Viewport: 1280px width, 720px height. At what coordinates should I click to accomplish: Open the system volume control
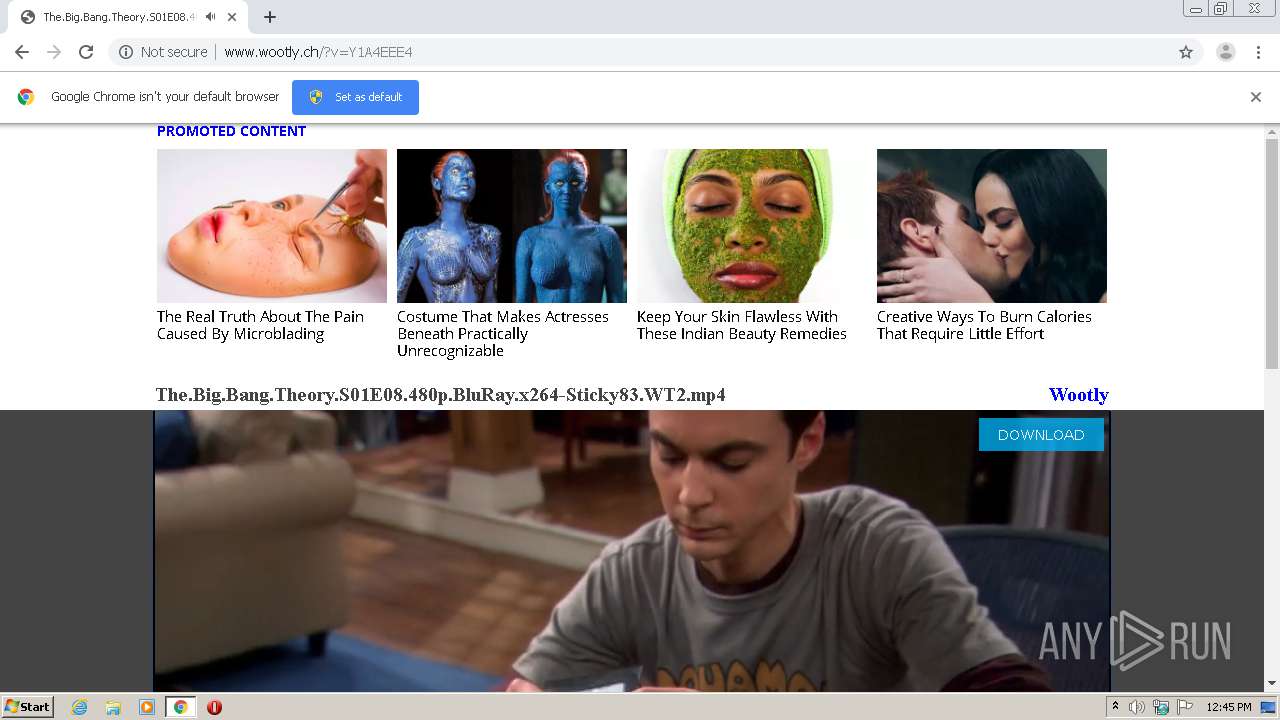point(1137,707)
